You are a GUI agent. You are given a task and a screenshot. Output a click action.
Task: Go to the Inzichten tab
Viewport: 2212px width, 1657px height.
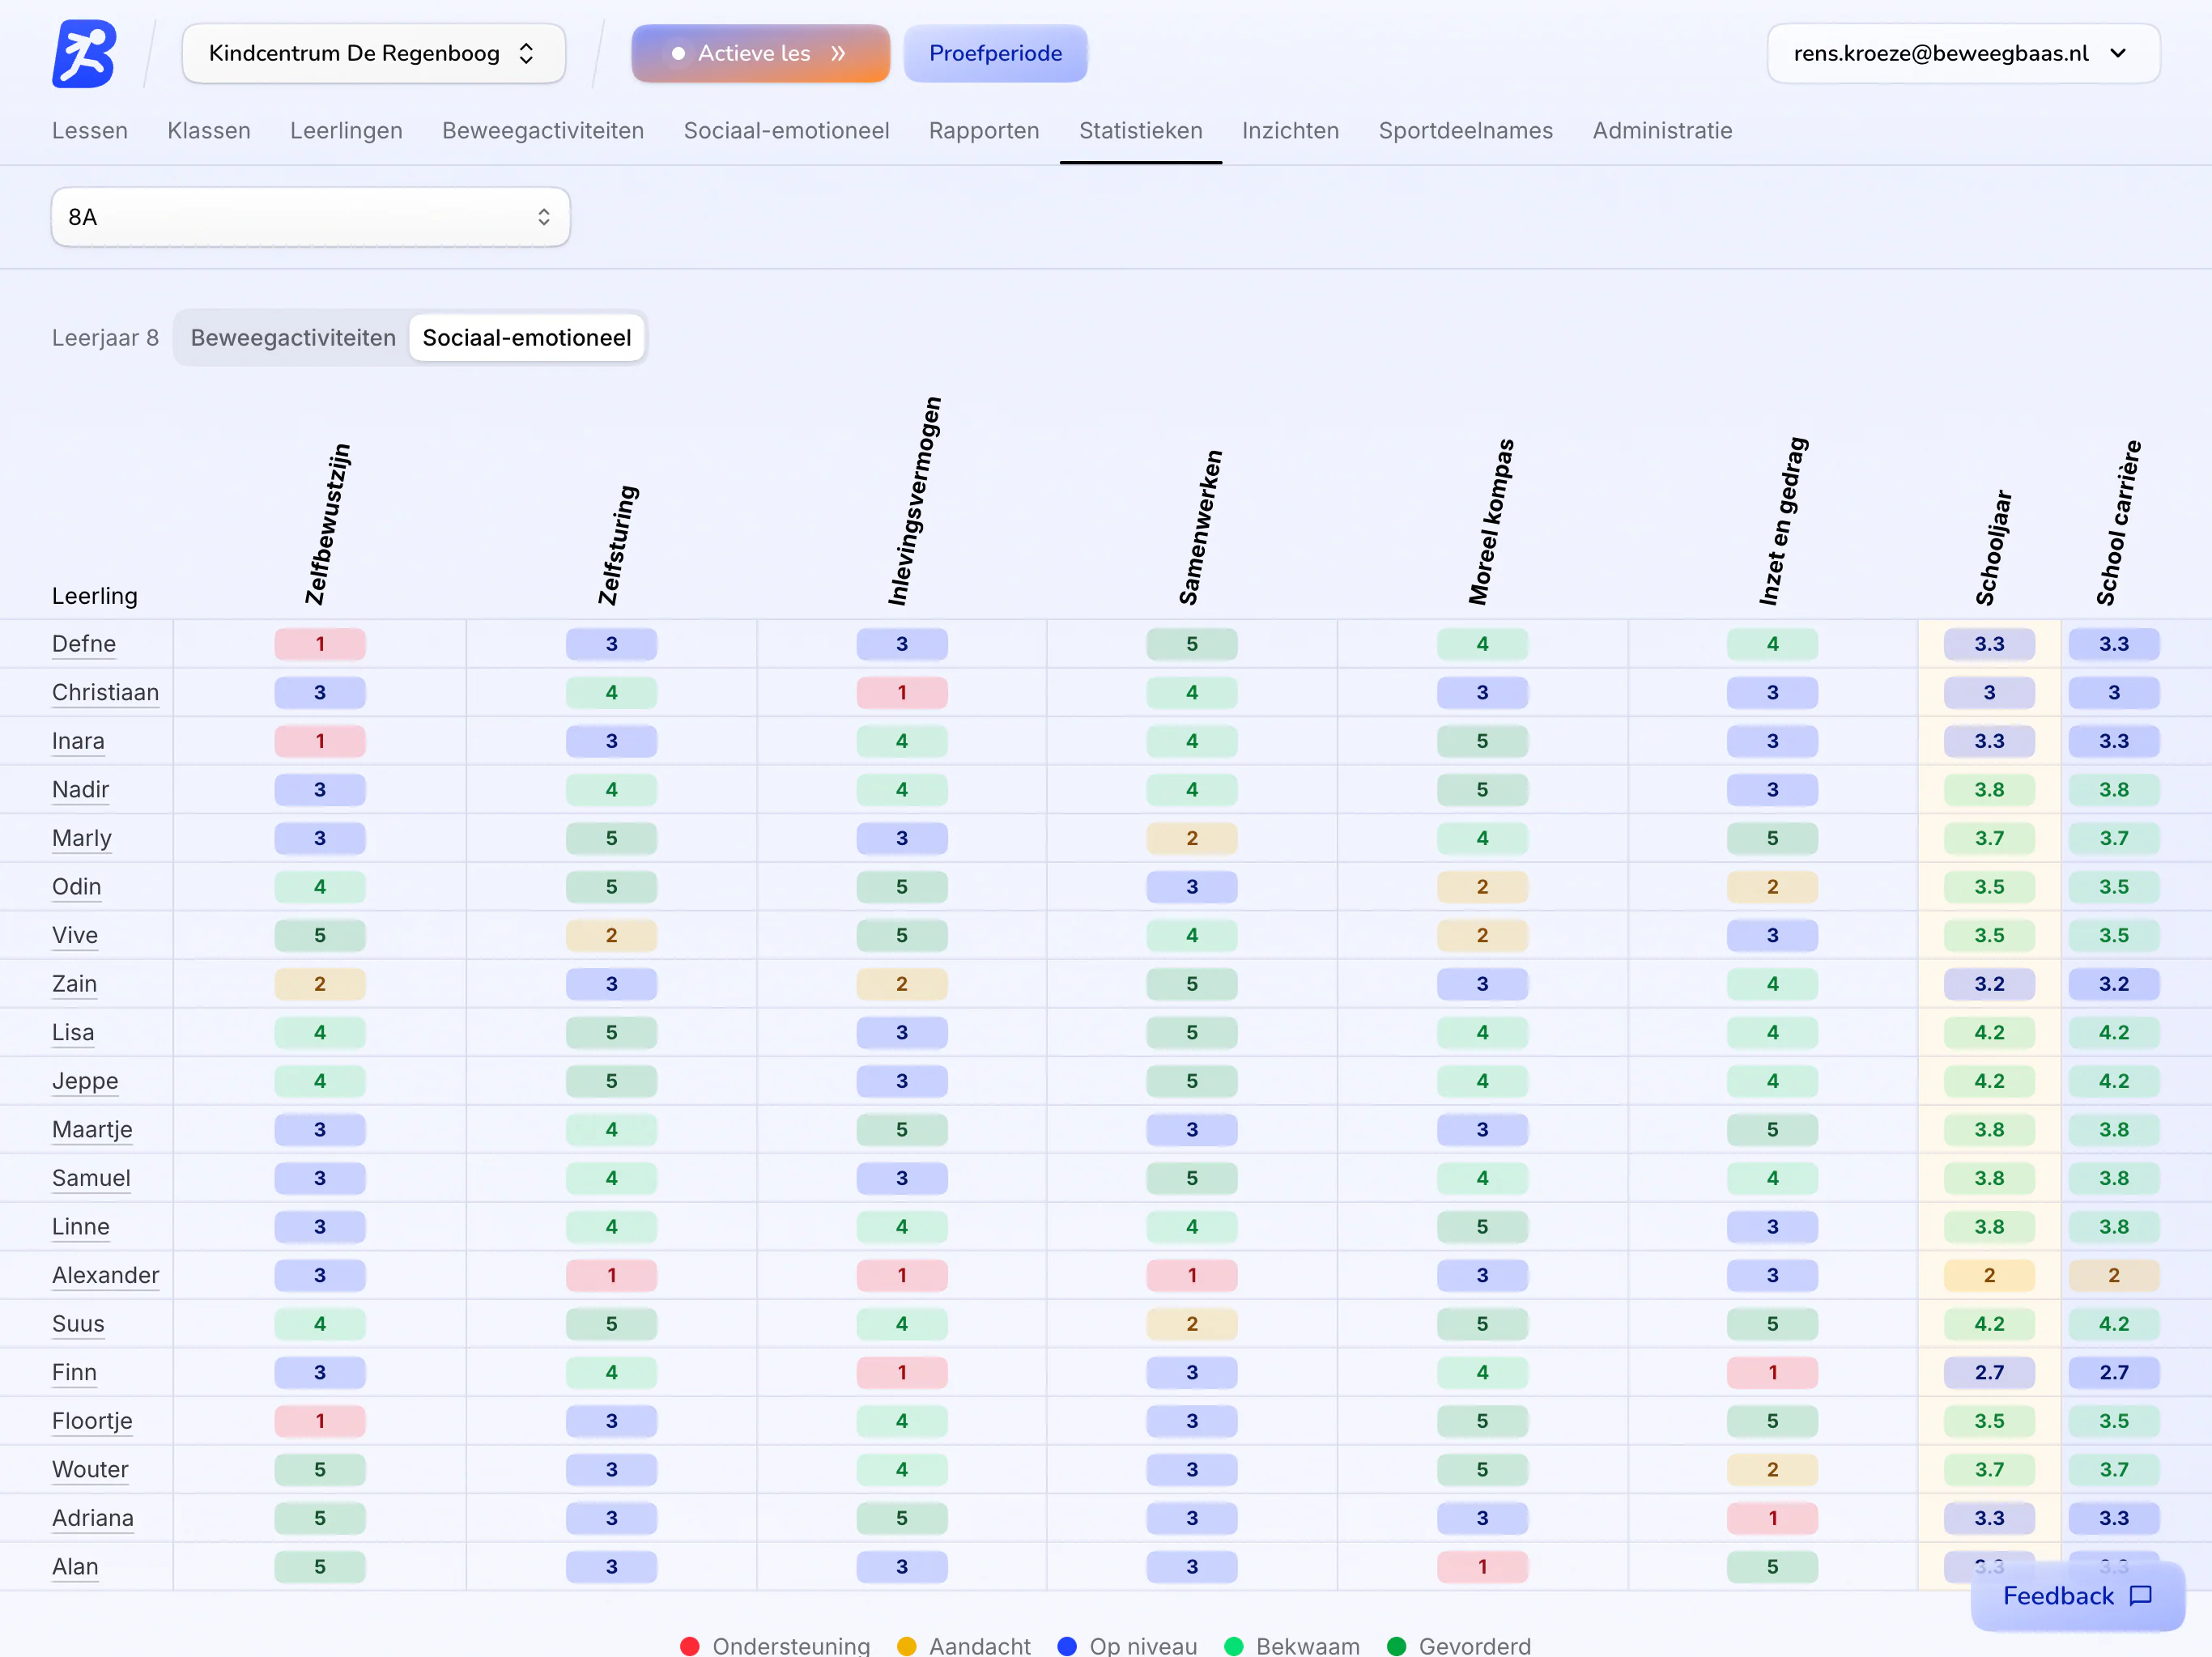click(x=1290, y=131)
